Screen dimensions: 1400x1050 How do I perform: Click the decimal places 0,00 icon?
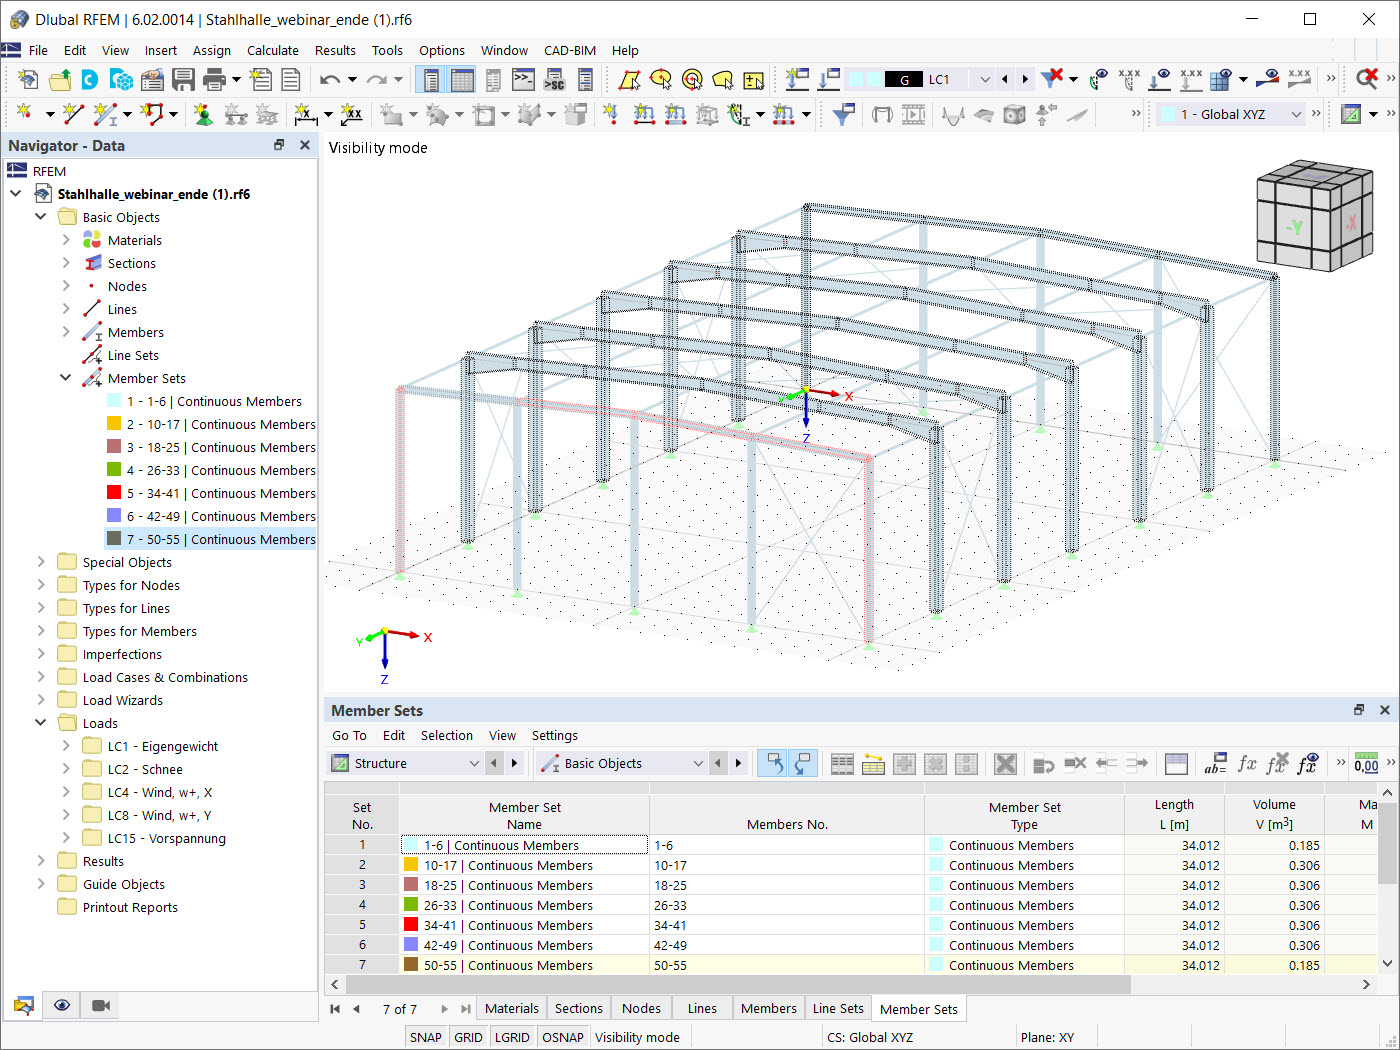(x=1366, y=764)
